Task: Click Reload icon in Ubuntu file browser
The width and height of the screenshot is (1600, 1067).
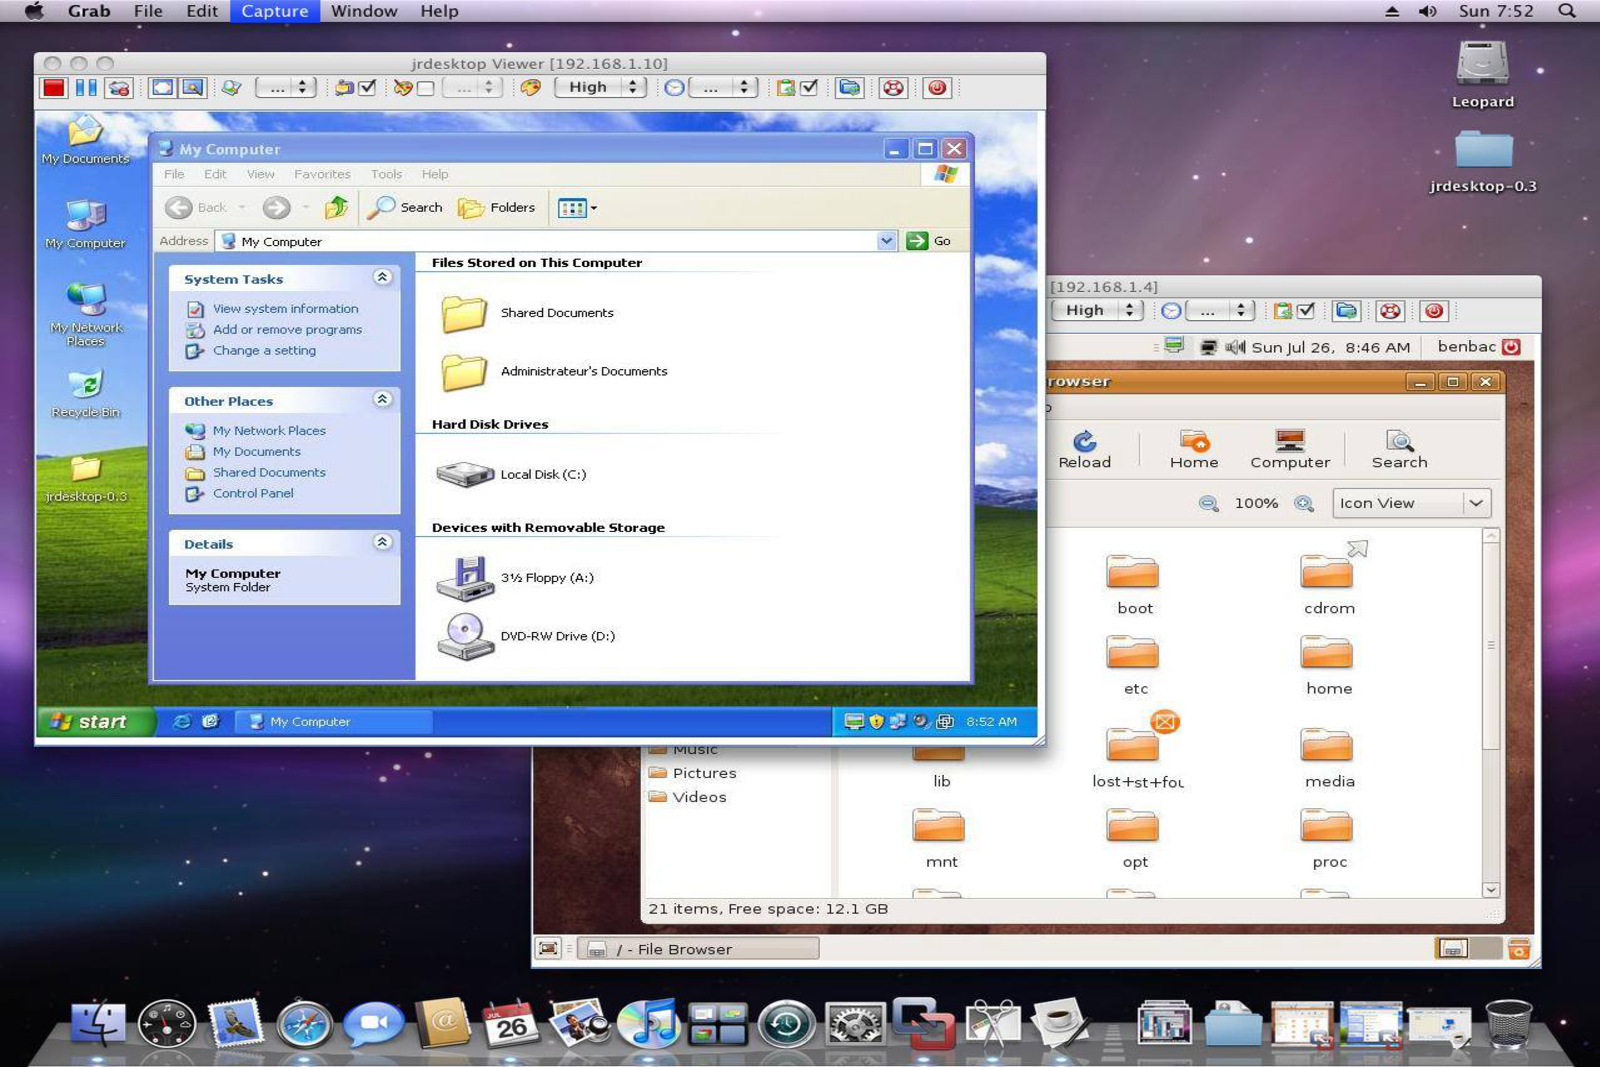Action: [x=1085, y=440]
